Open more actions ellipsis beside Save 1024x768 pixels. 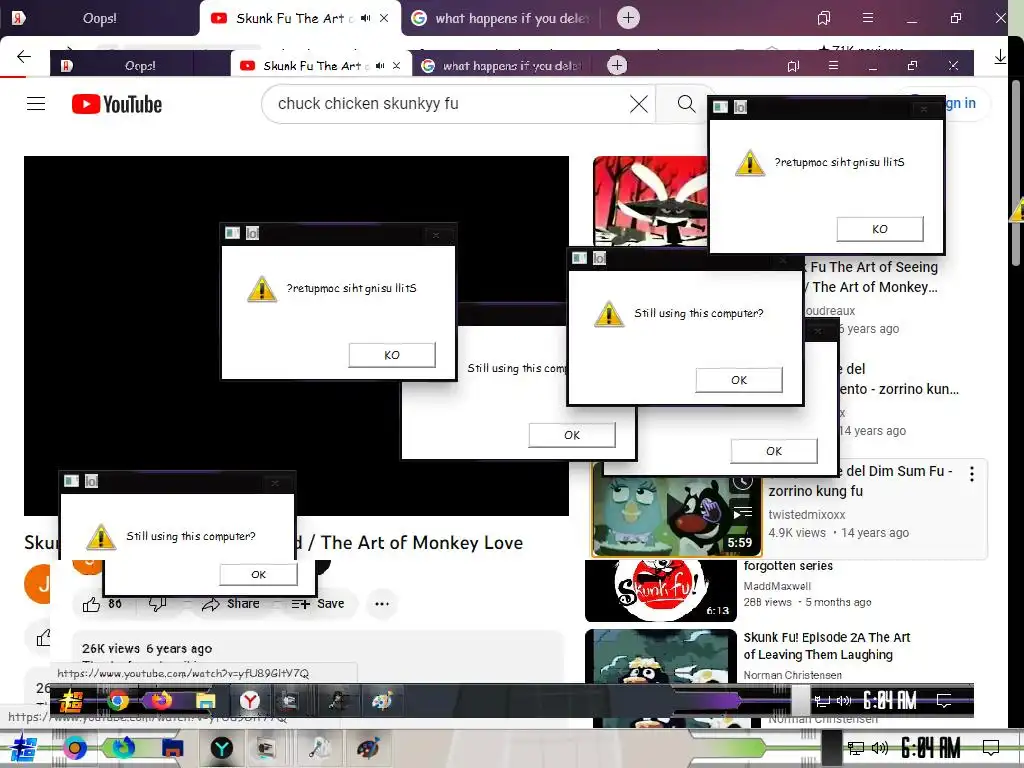382,604
